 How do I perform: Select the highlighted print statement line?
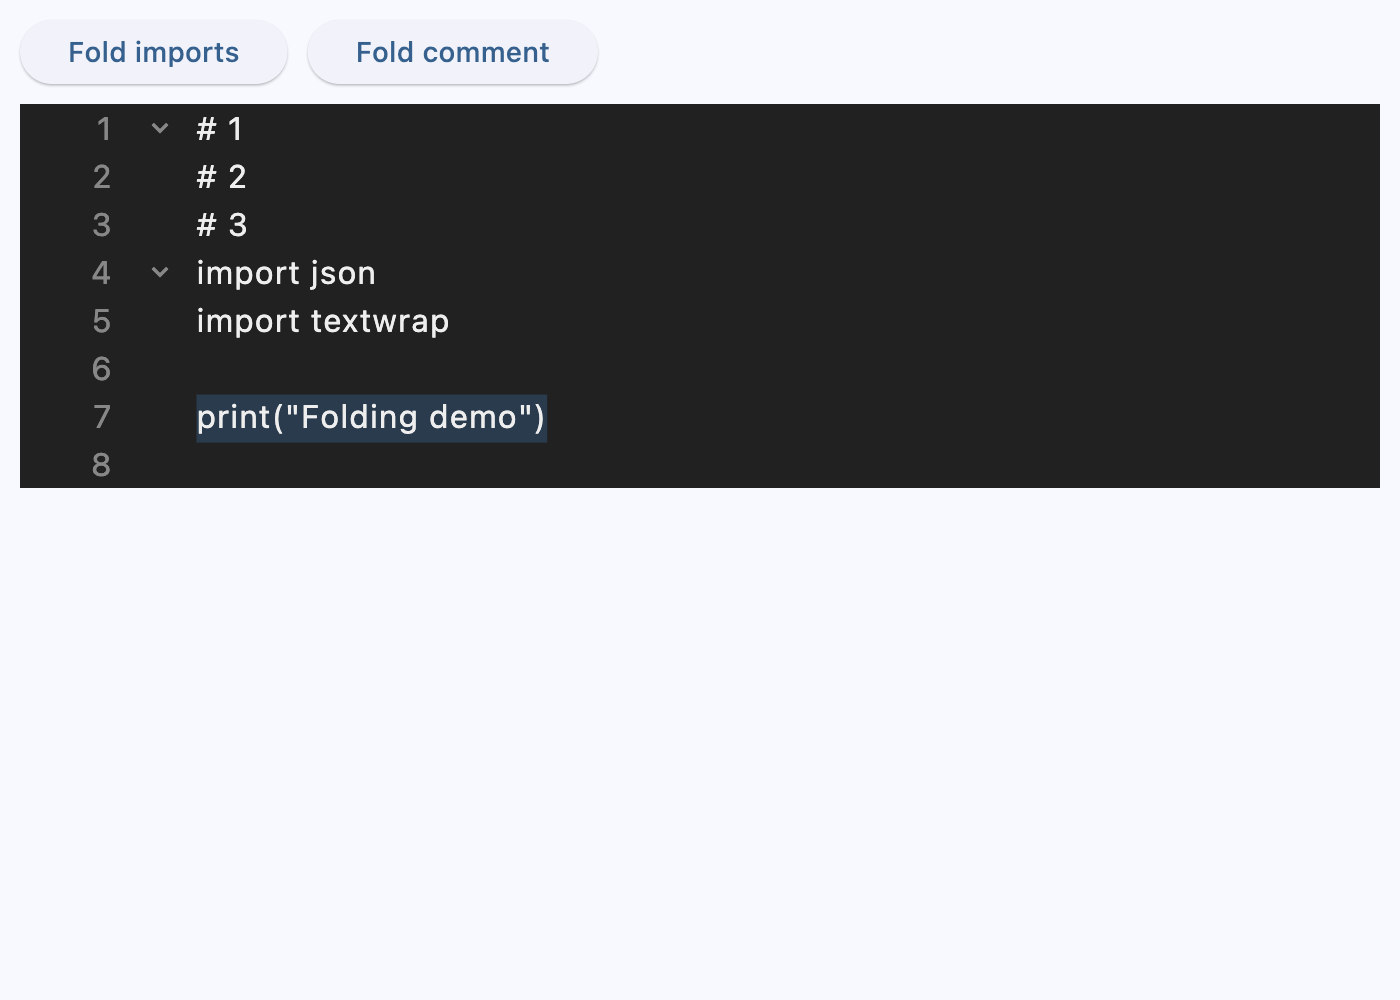370,417
